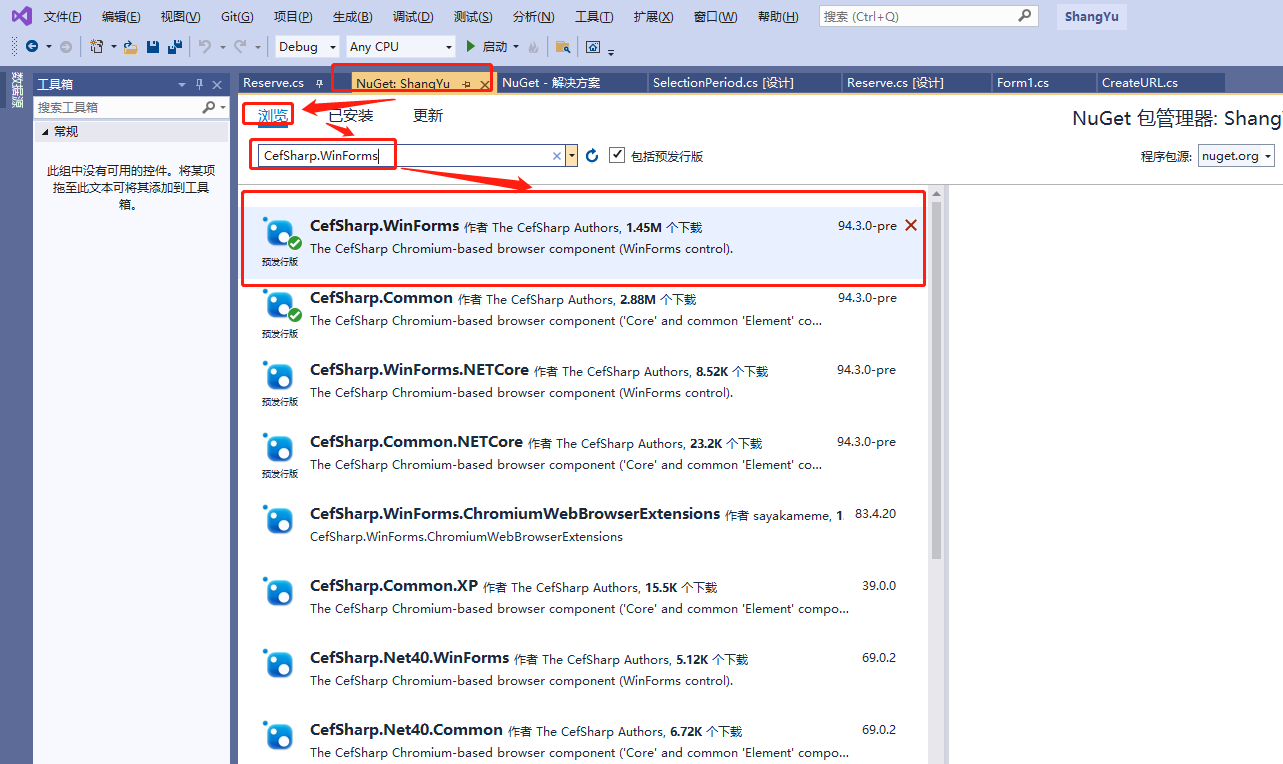This screenshot has height=764, width=1283.
Task: Click the save file disk icon
Action: [153, 47]
